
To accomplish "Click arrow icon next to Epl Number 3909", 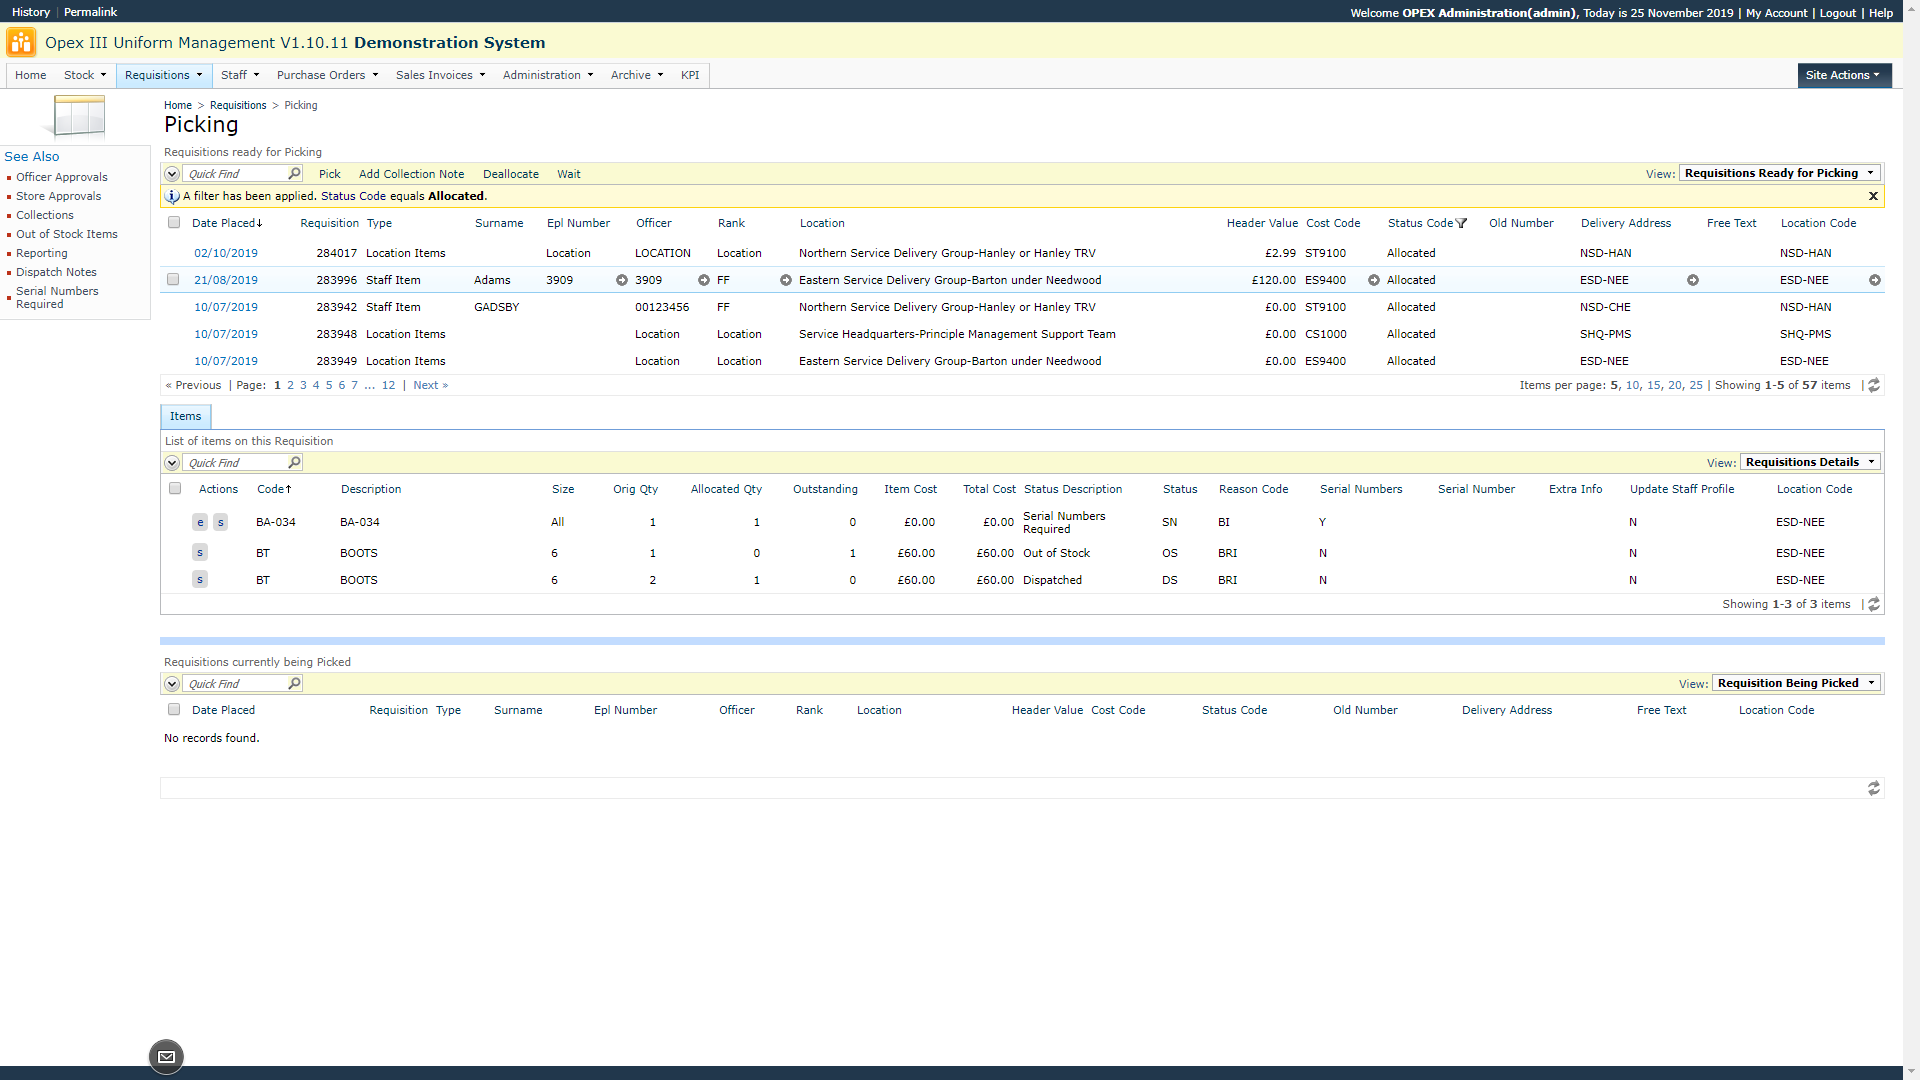I will click(622, 280).
